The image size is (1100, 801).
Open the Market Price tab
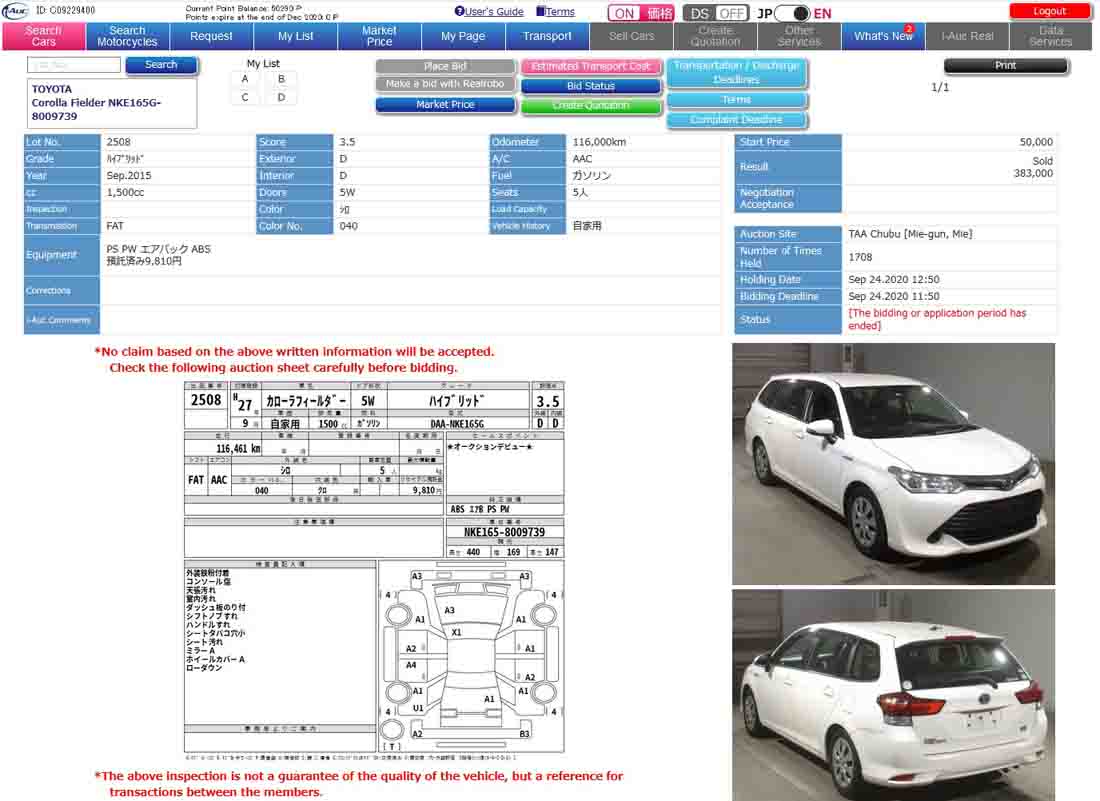tap(380, 36)
